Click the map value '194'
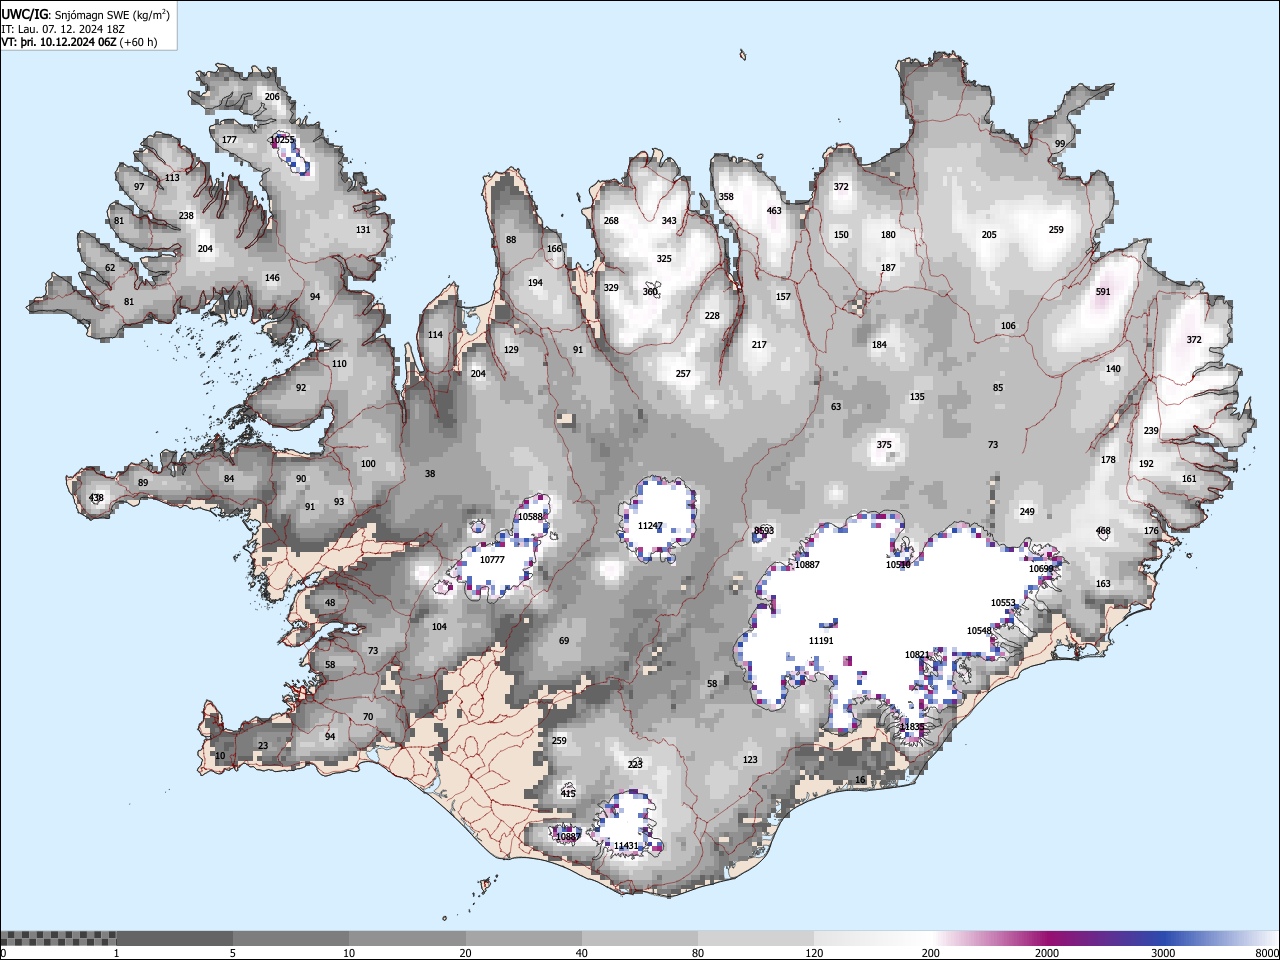Image resolution: width=1280 pixels, height=960 pixels. (x=535, y=283)
